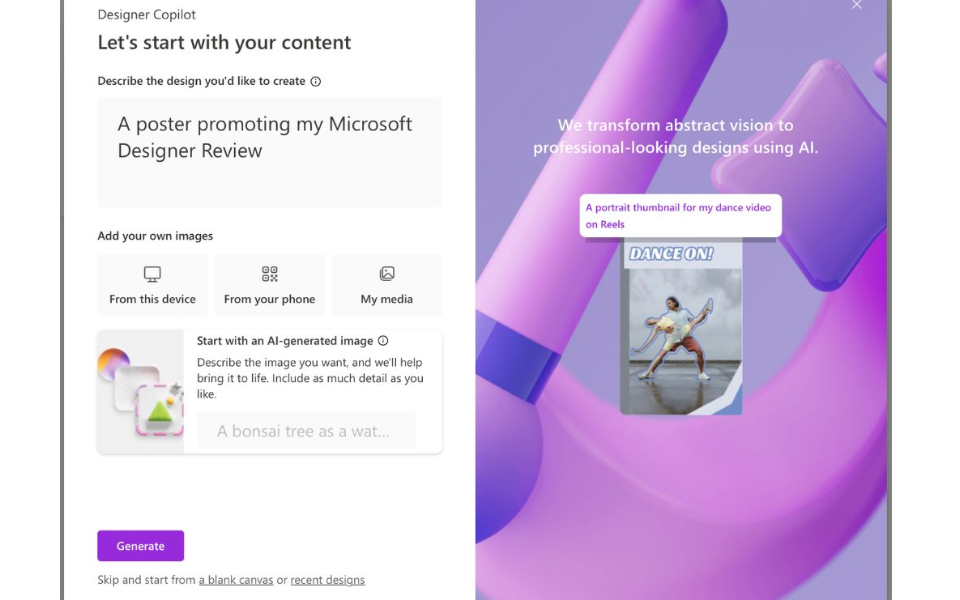
Task: Click the monitor upload icon above "From this device"
Action: coord(152,272)
